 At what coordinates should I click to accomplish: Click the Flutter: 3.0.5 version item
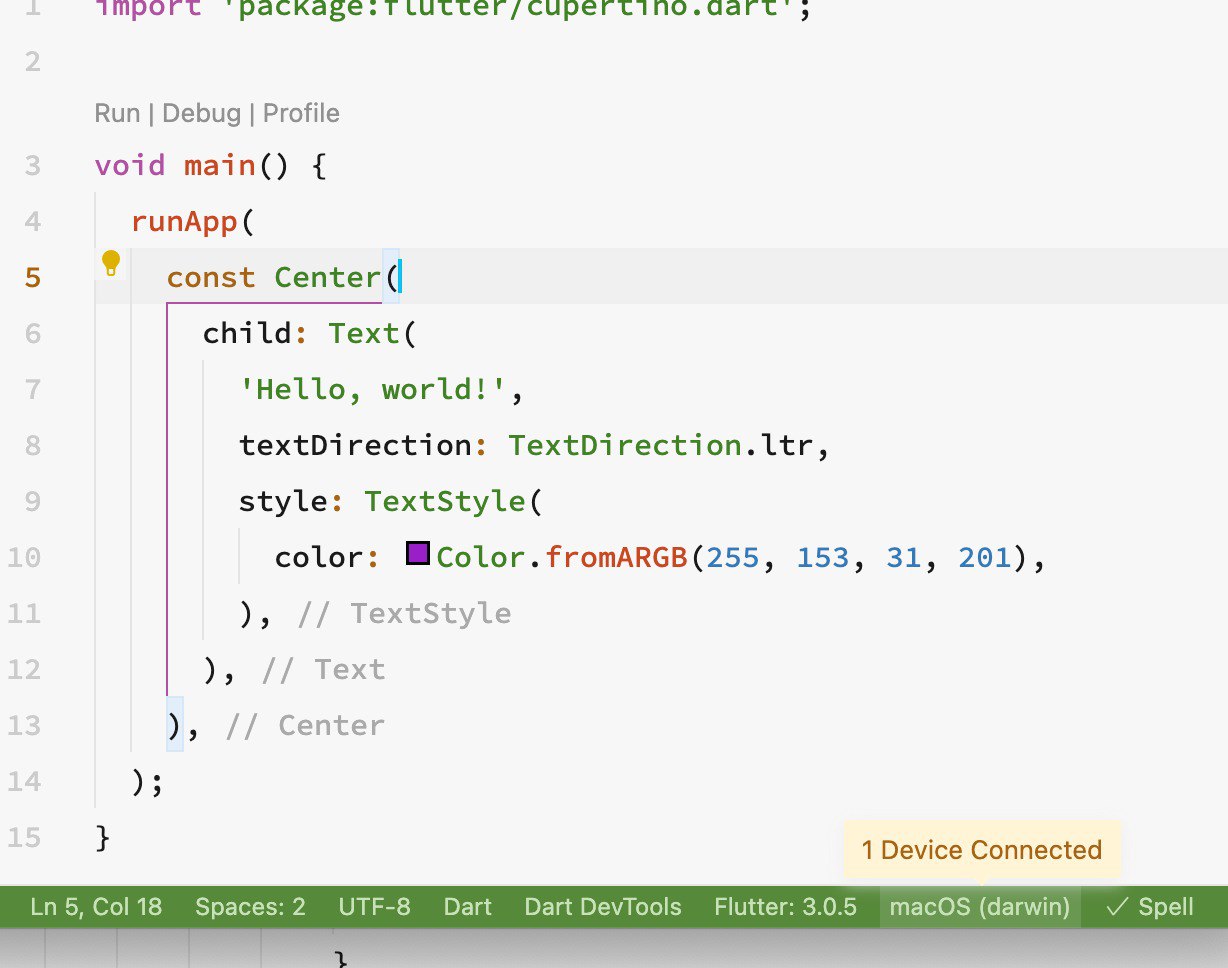click(786, 907)
